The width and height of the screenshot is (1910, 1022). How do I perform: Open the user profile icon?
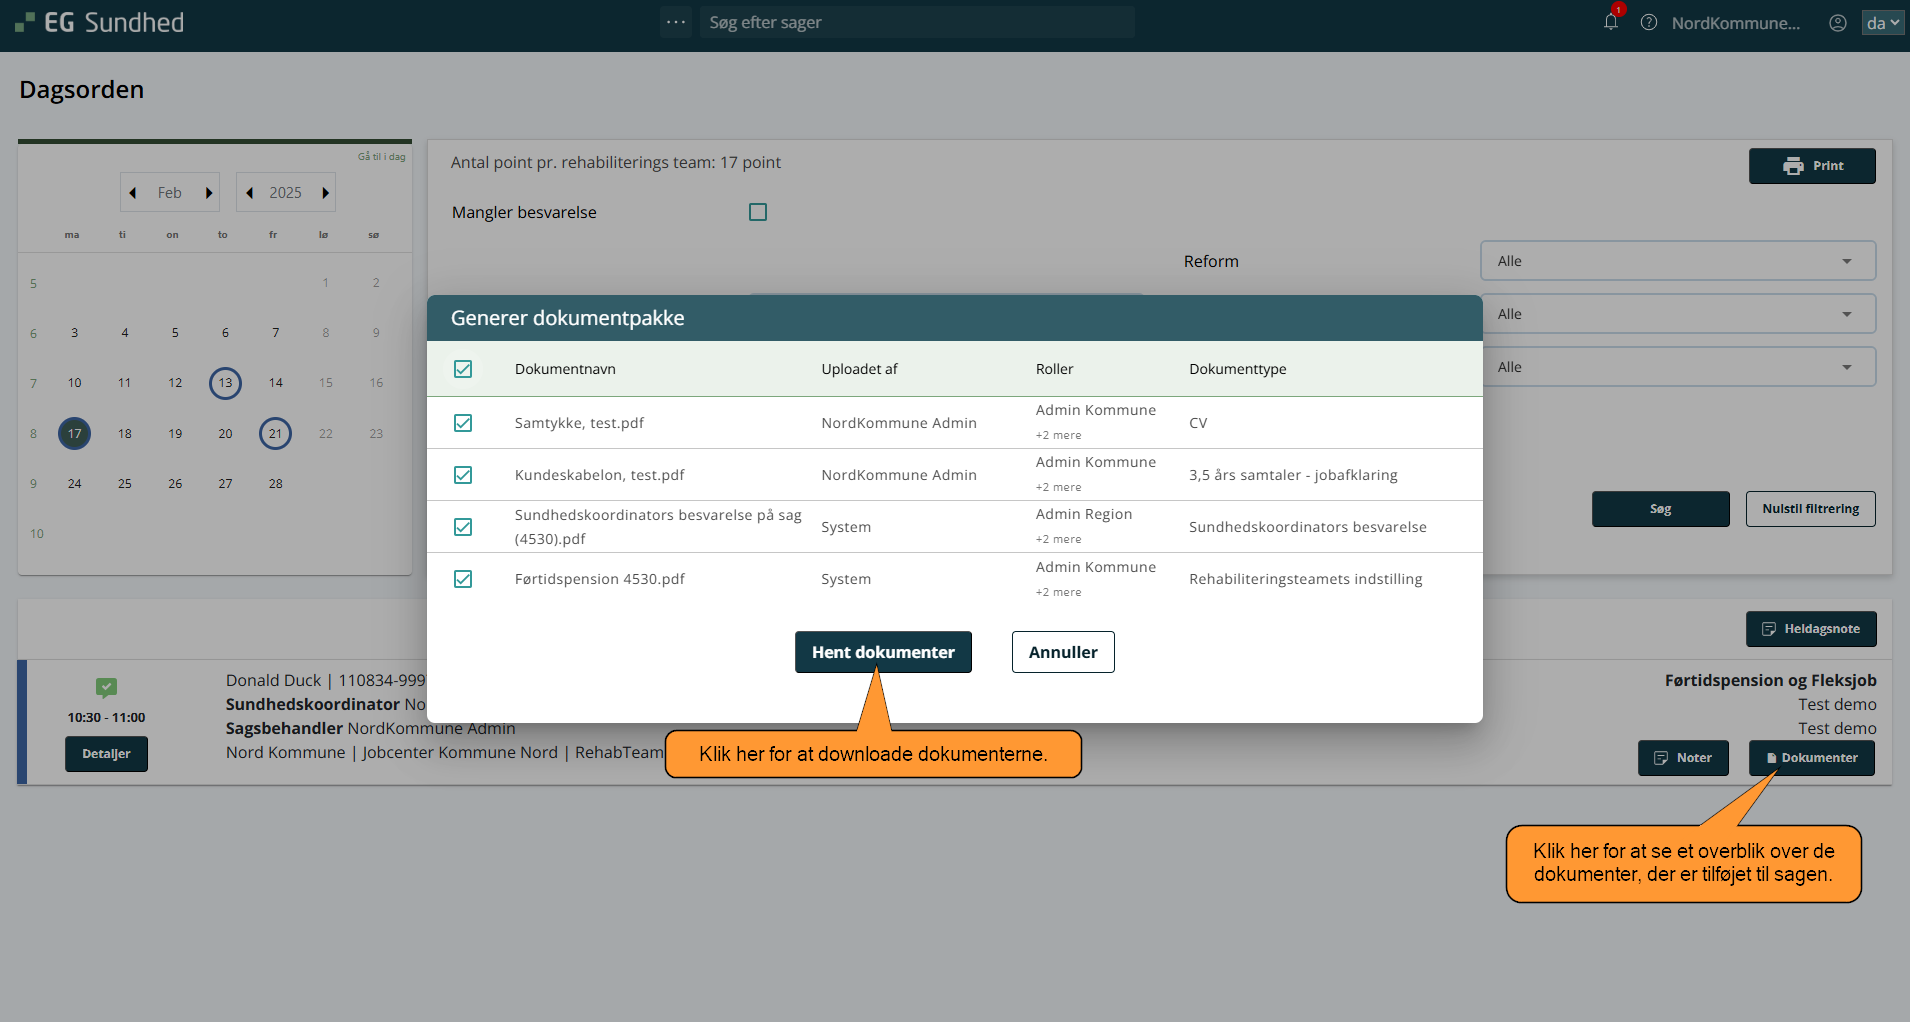click(x=1837, y=23)
